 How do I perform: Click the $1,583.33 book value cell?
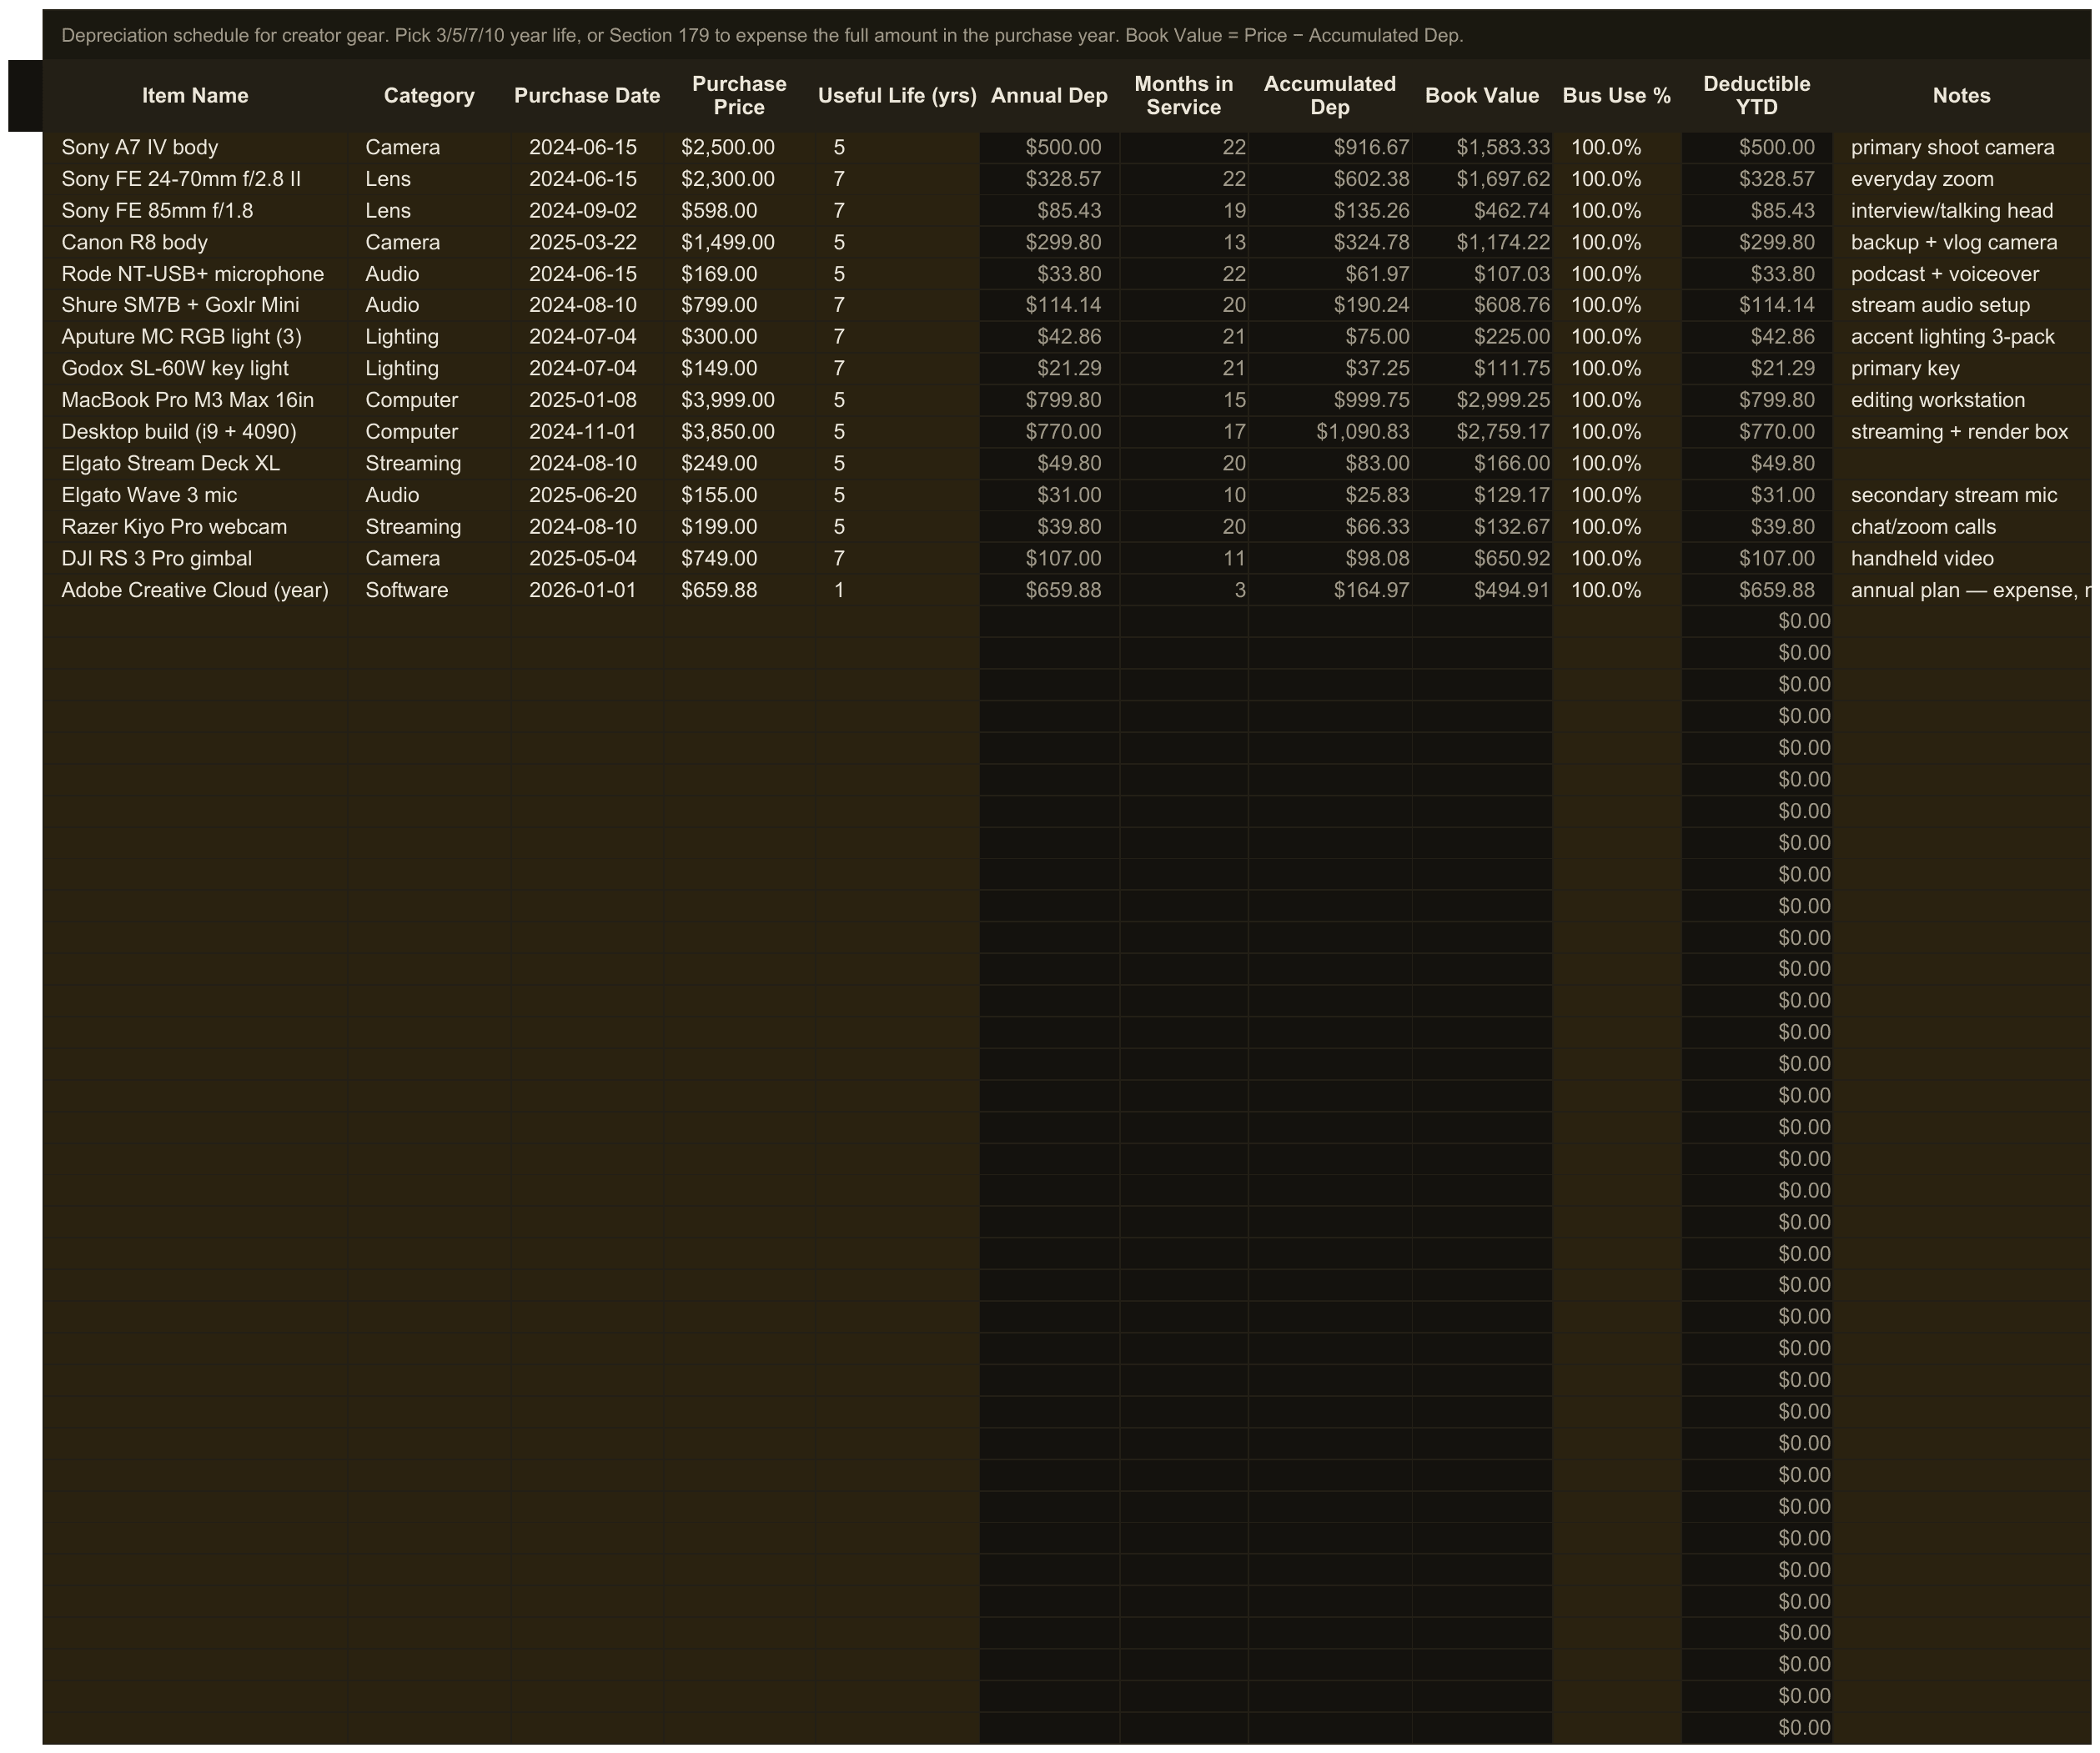point(1482,148)
